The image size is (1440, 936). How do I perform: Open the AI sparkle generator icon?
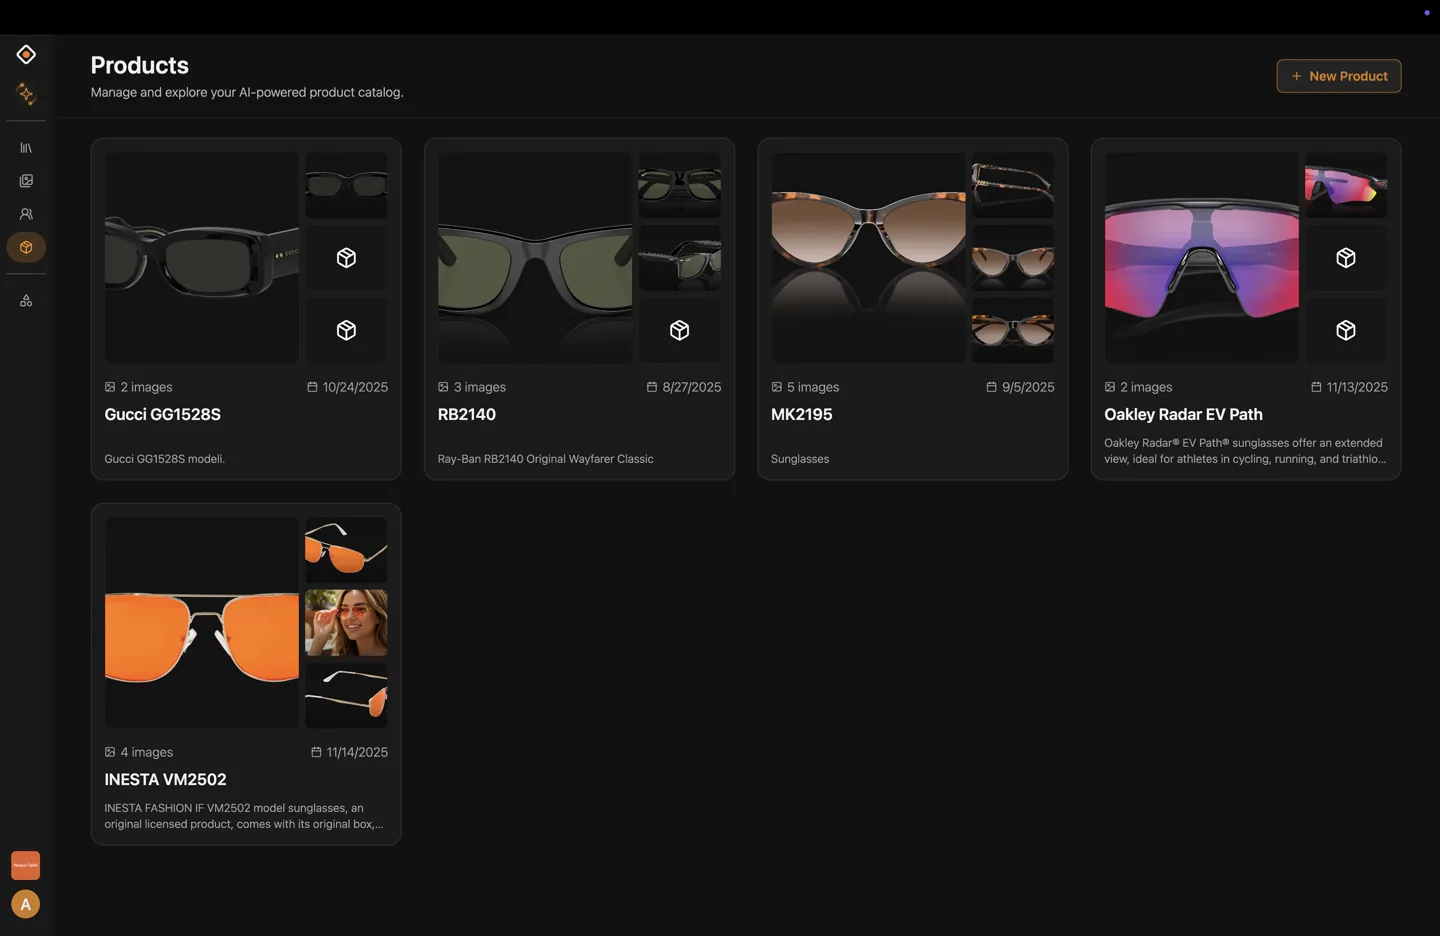click(26, 94)
